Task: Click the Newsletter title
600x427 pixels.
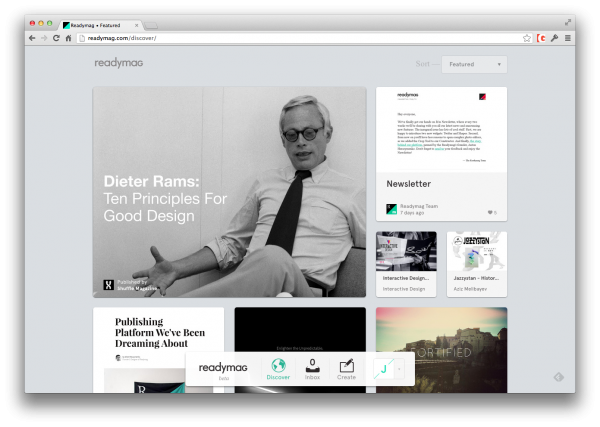Action: click(408, 184)
